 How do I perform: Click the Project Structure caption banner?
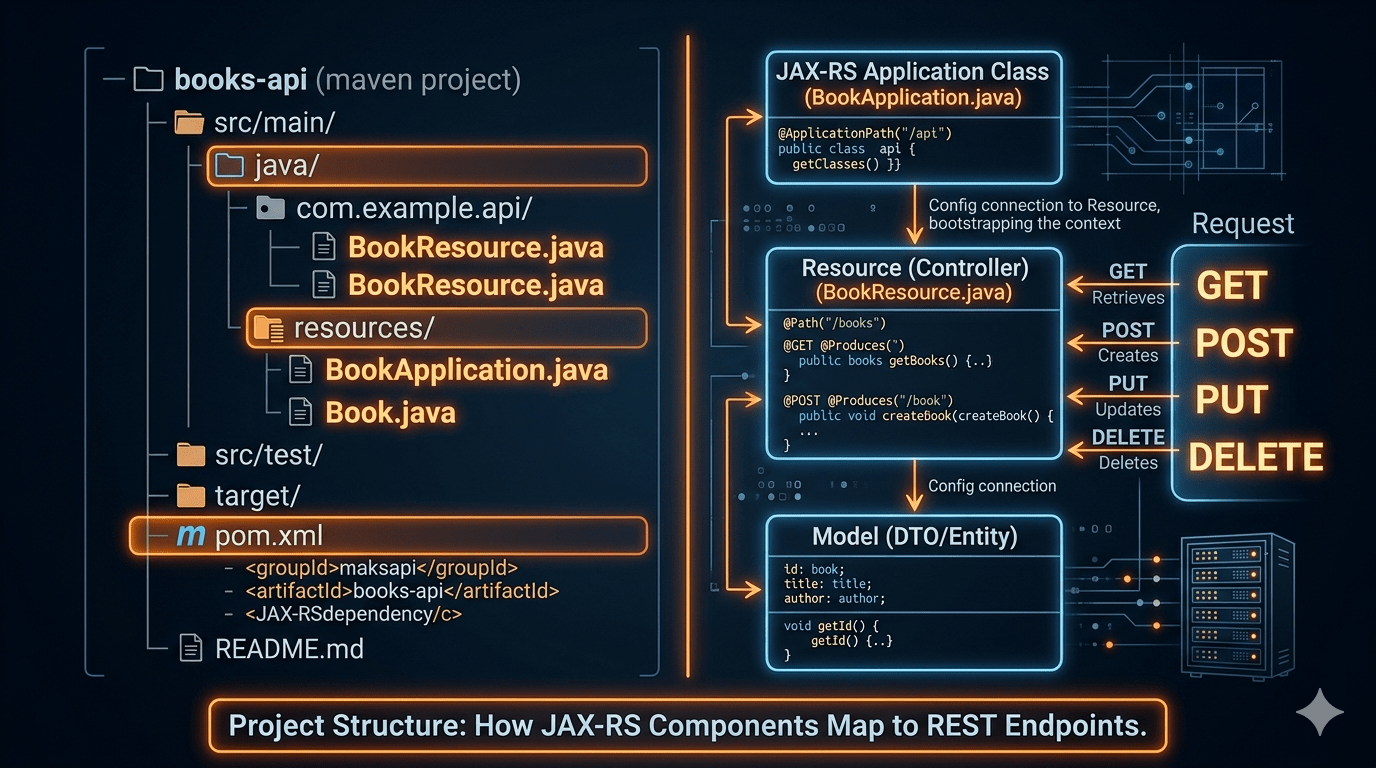click(x=688, y=724)
